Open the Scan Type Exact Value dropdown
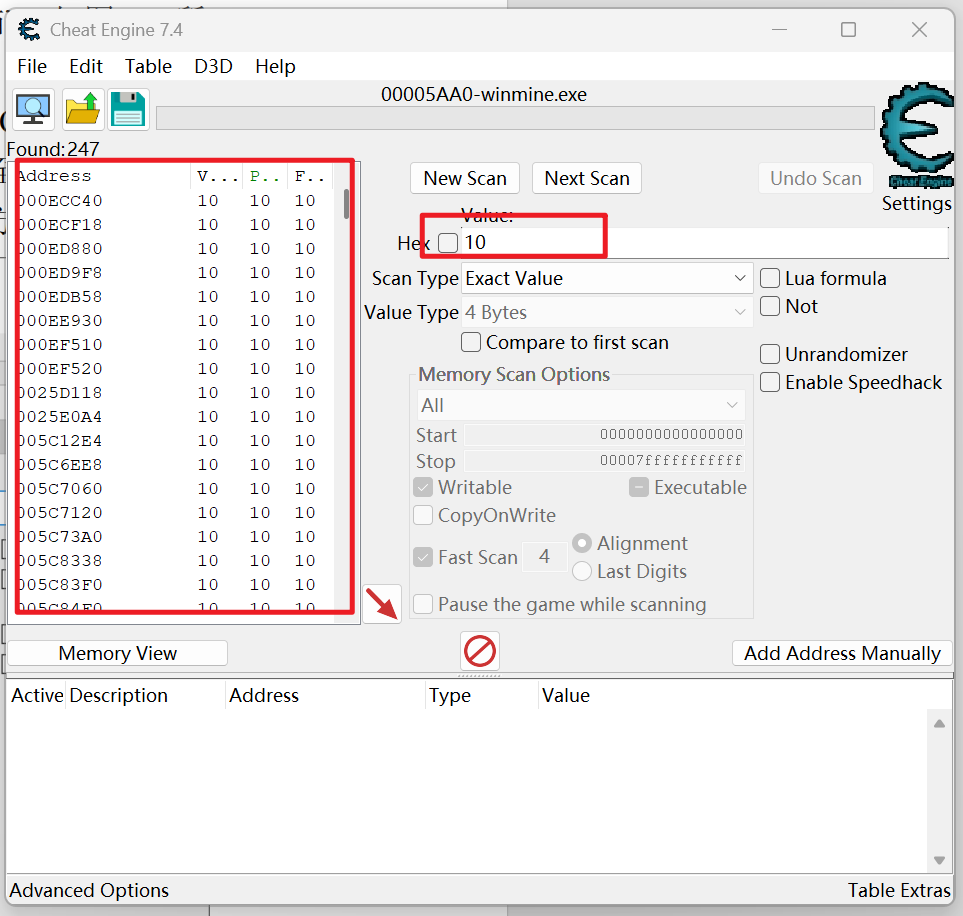Image resolution: width=963 pixels, height=916 pixels. click(x=607, y=278)
